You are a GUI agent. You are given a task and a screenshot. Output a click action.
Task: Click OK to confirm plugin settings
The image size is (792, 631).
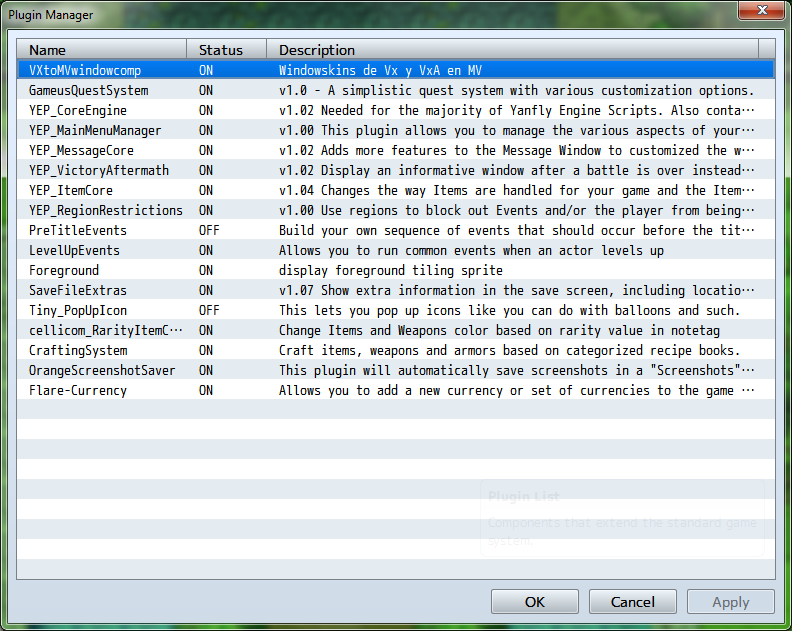click(x=534, y=602)
